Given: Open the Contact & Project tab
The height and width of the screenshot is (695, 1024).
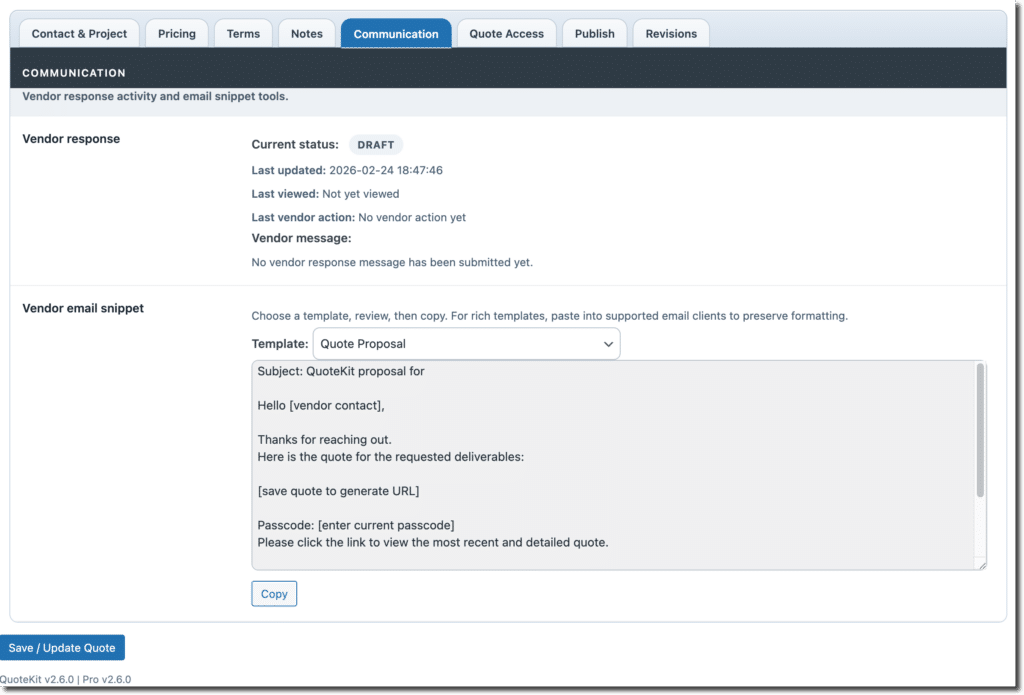Looking at the screenshot, I should pos(79,34).
